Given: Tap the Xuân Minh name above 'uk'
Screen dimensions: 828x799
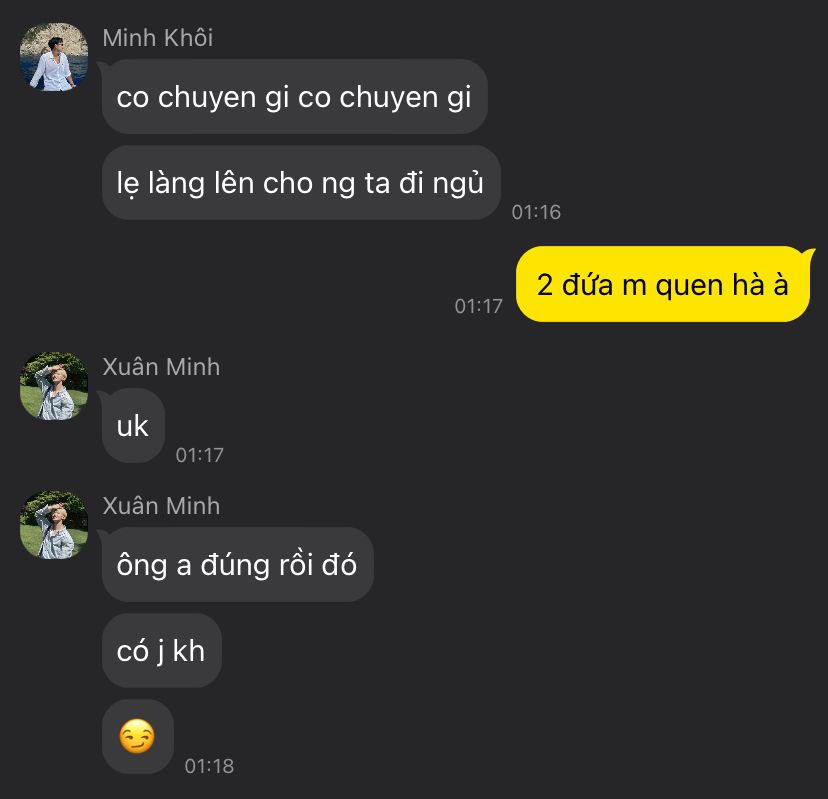Looking at the screenshot, I should [x=161, y=367].
